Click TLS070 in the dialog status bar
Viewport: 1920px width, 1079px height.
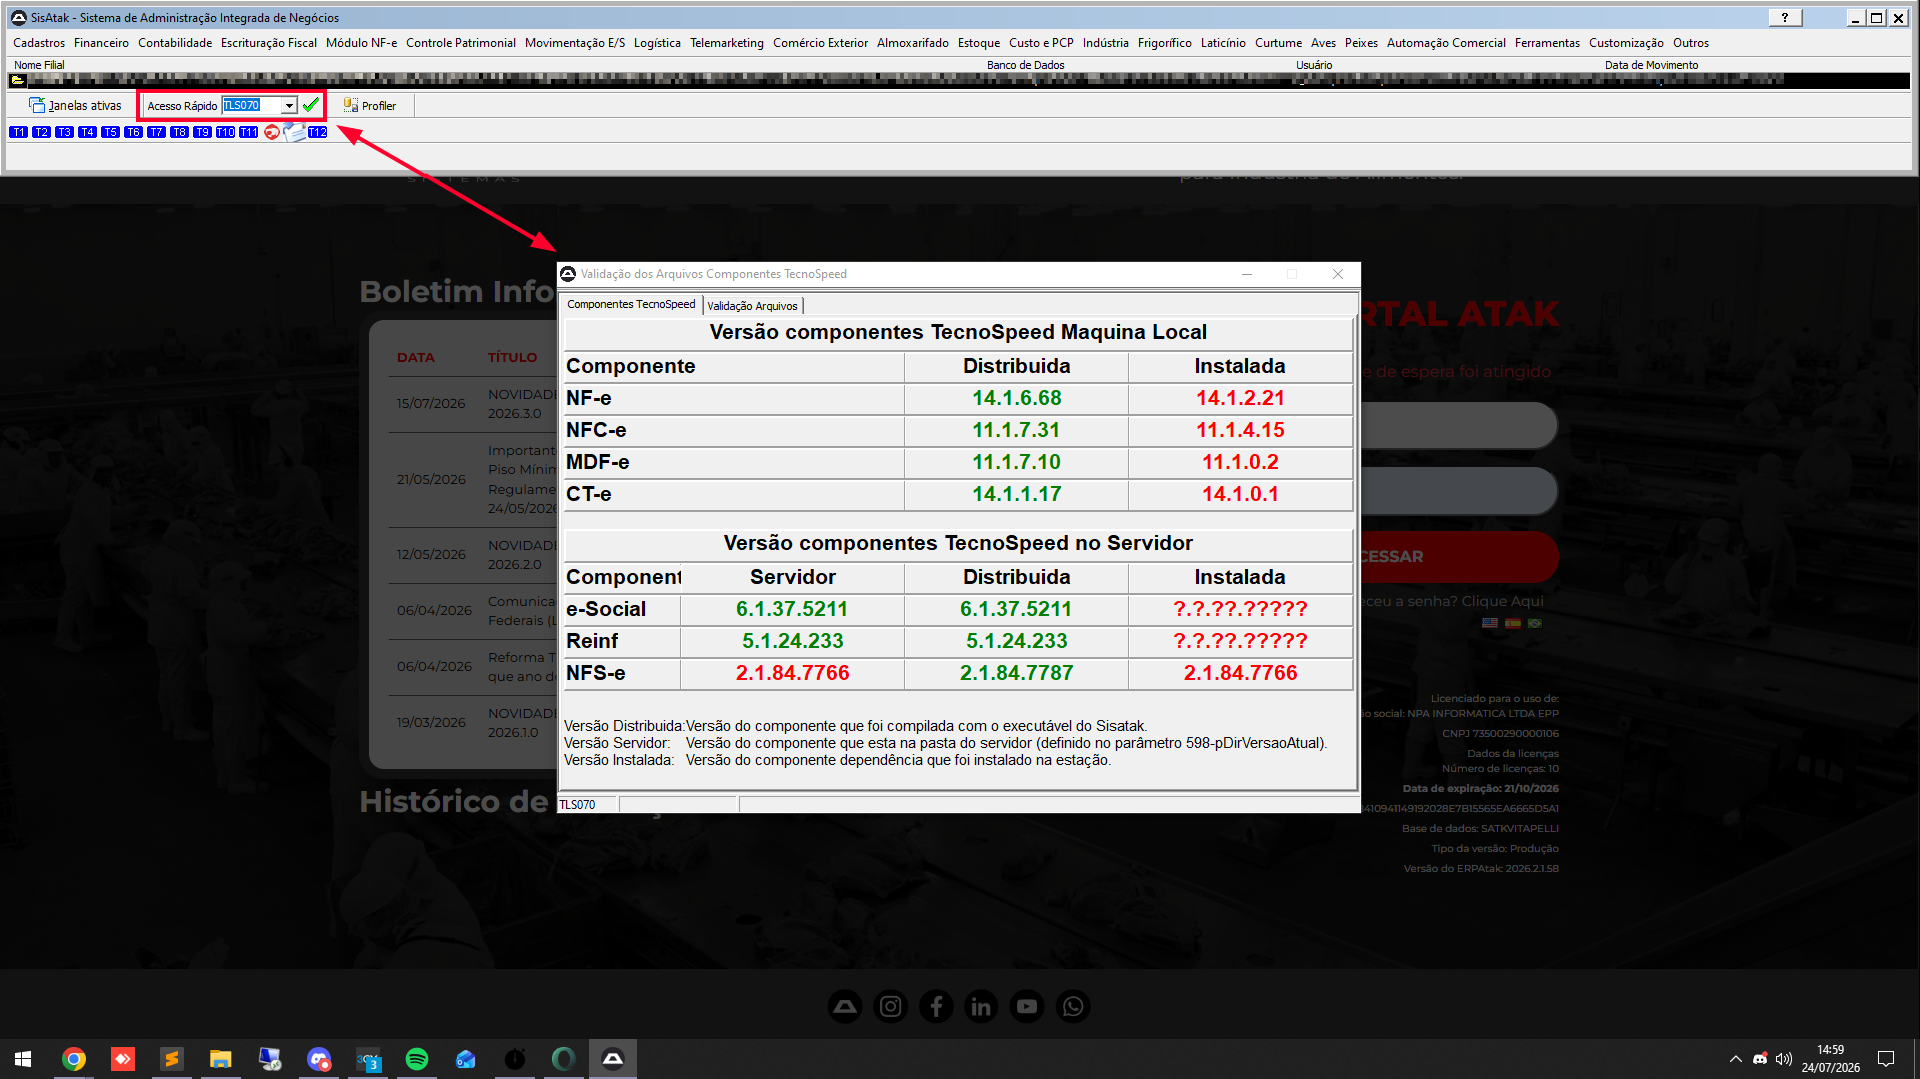[x=577, y=805]
